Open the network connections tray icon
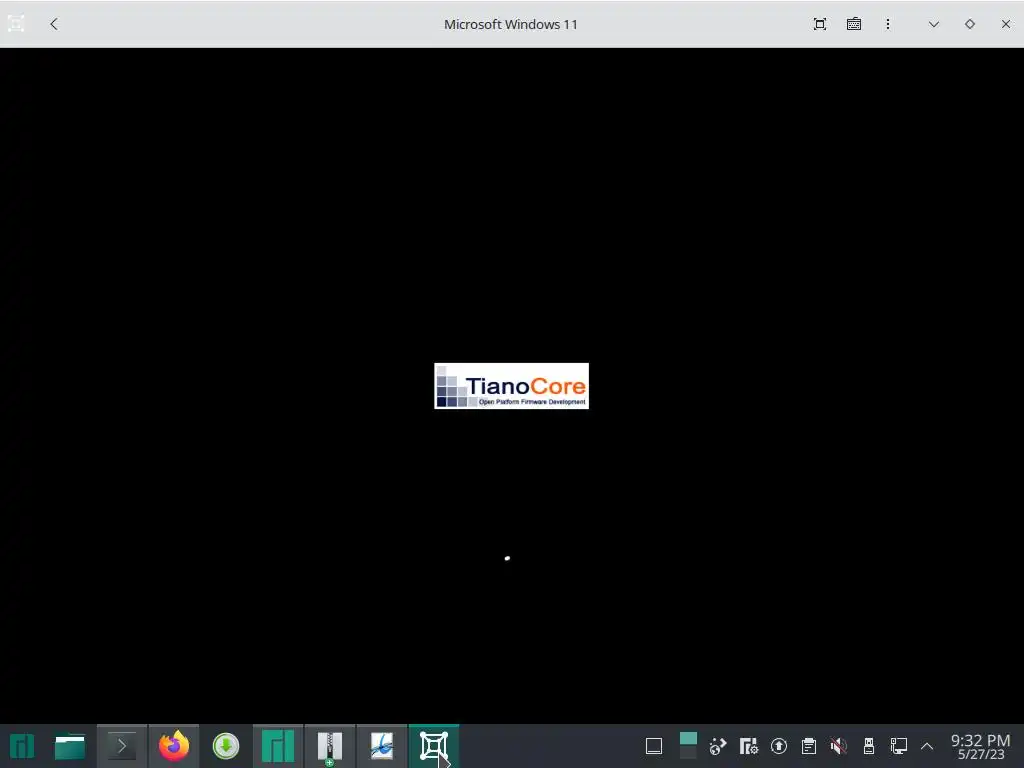 899,746
